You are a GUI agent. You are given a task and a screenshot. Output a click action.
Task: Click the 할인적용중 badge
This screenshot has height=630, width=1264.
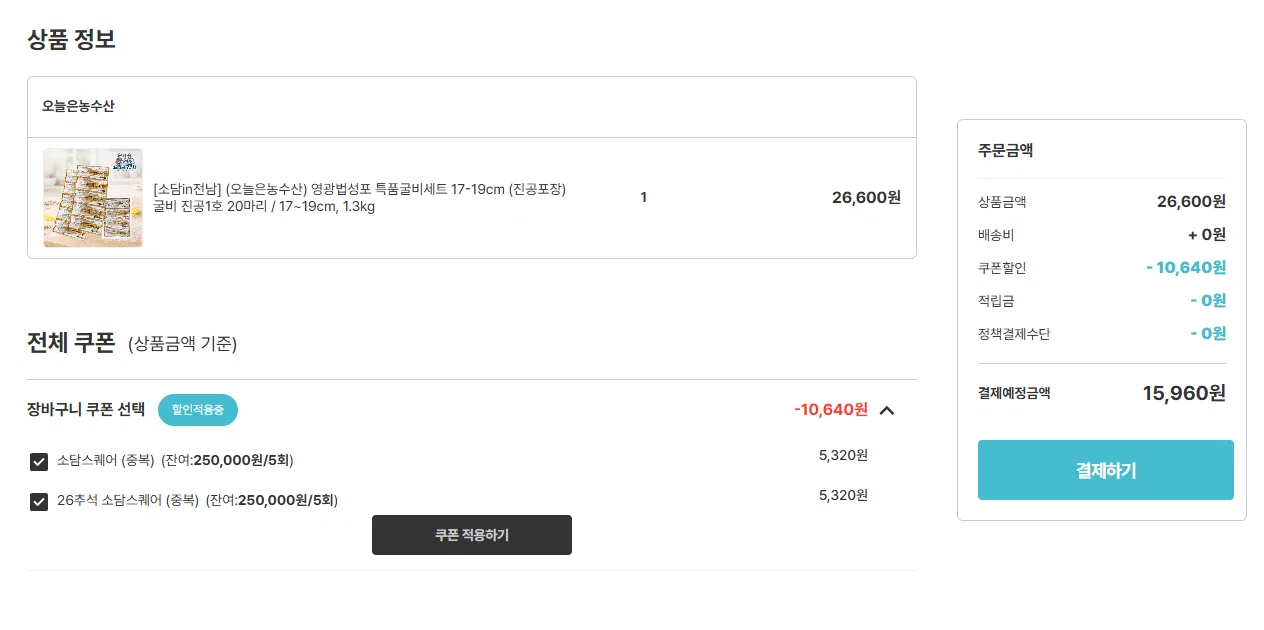(198, 410)
